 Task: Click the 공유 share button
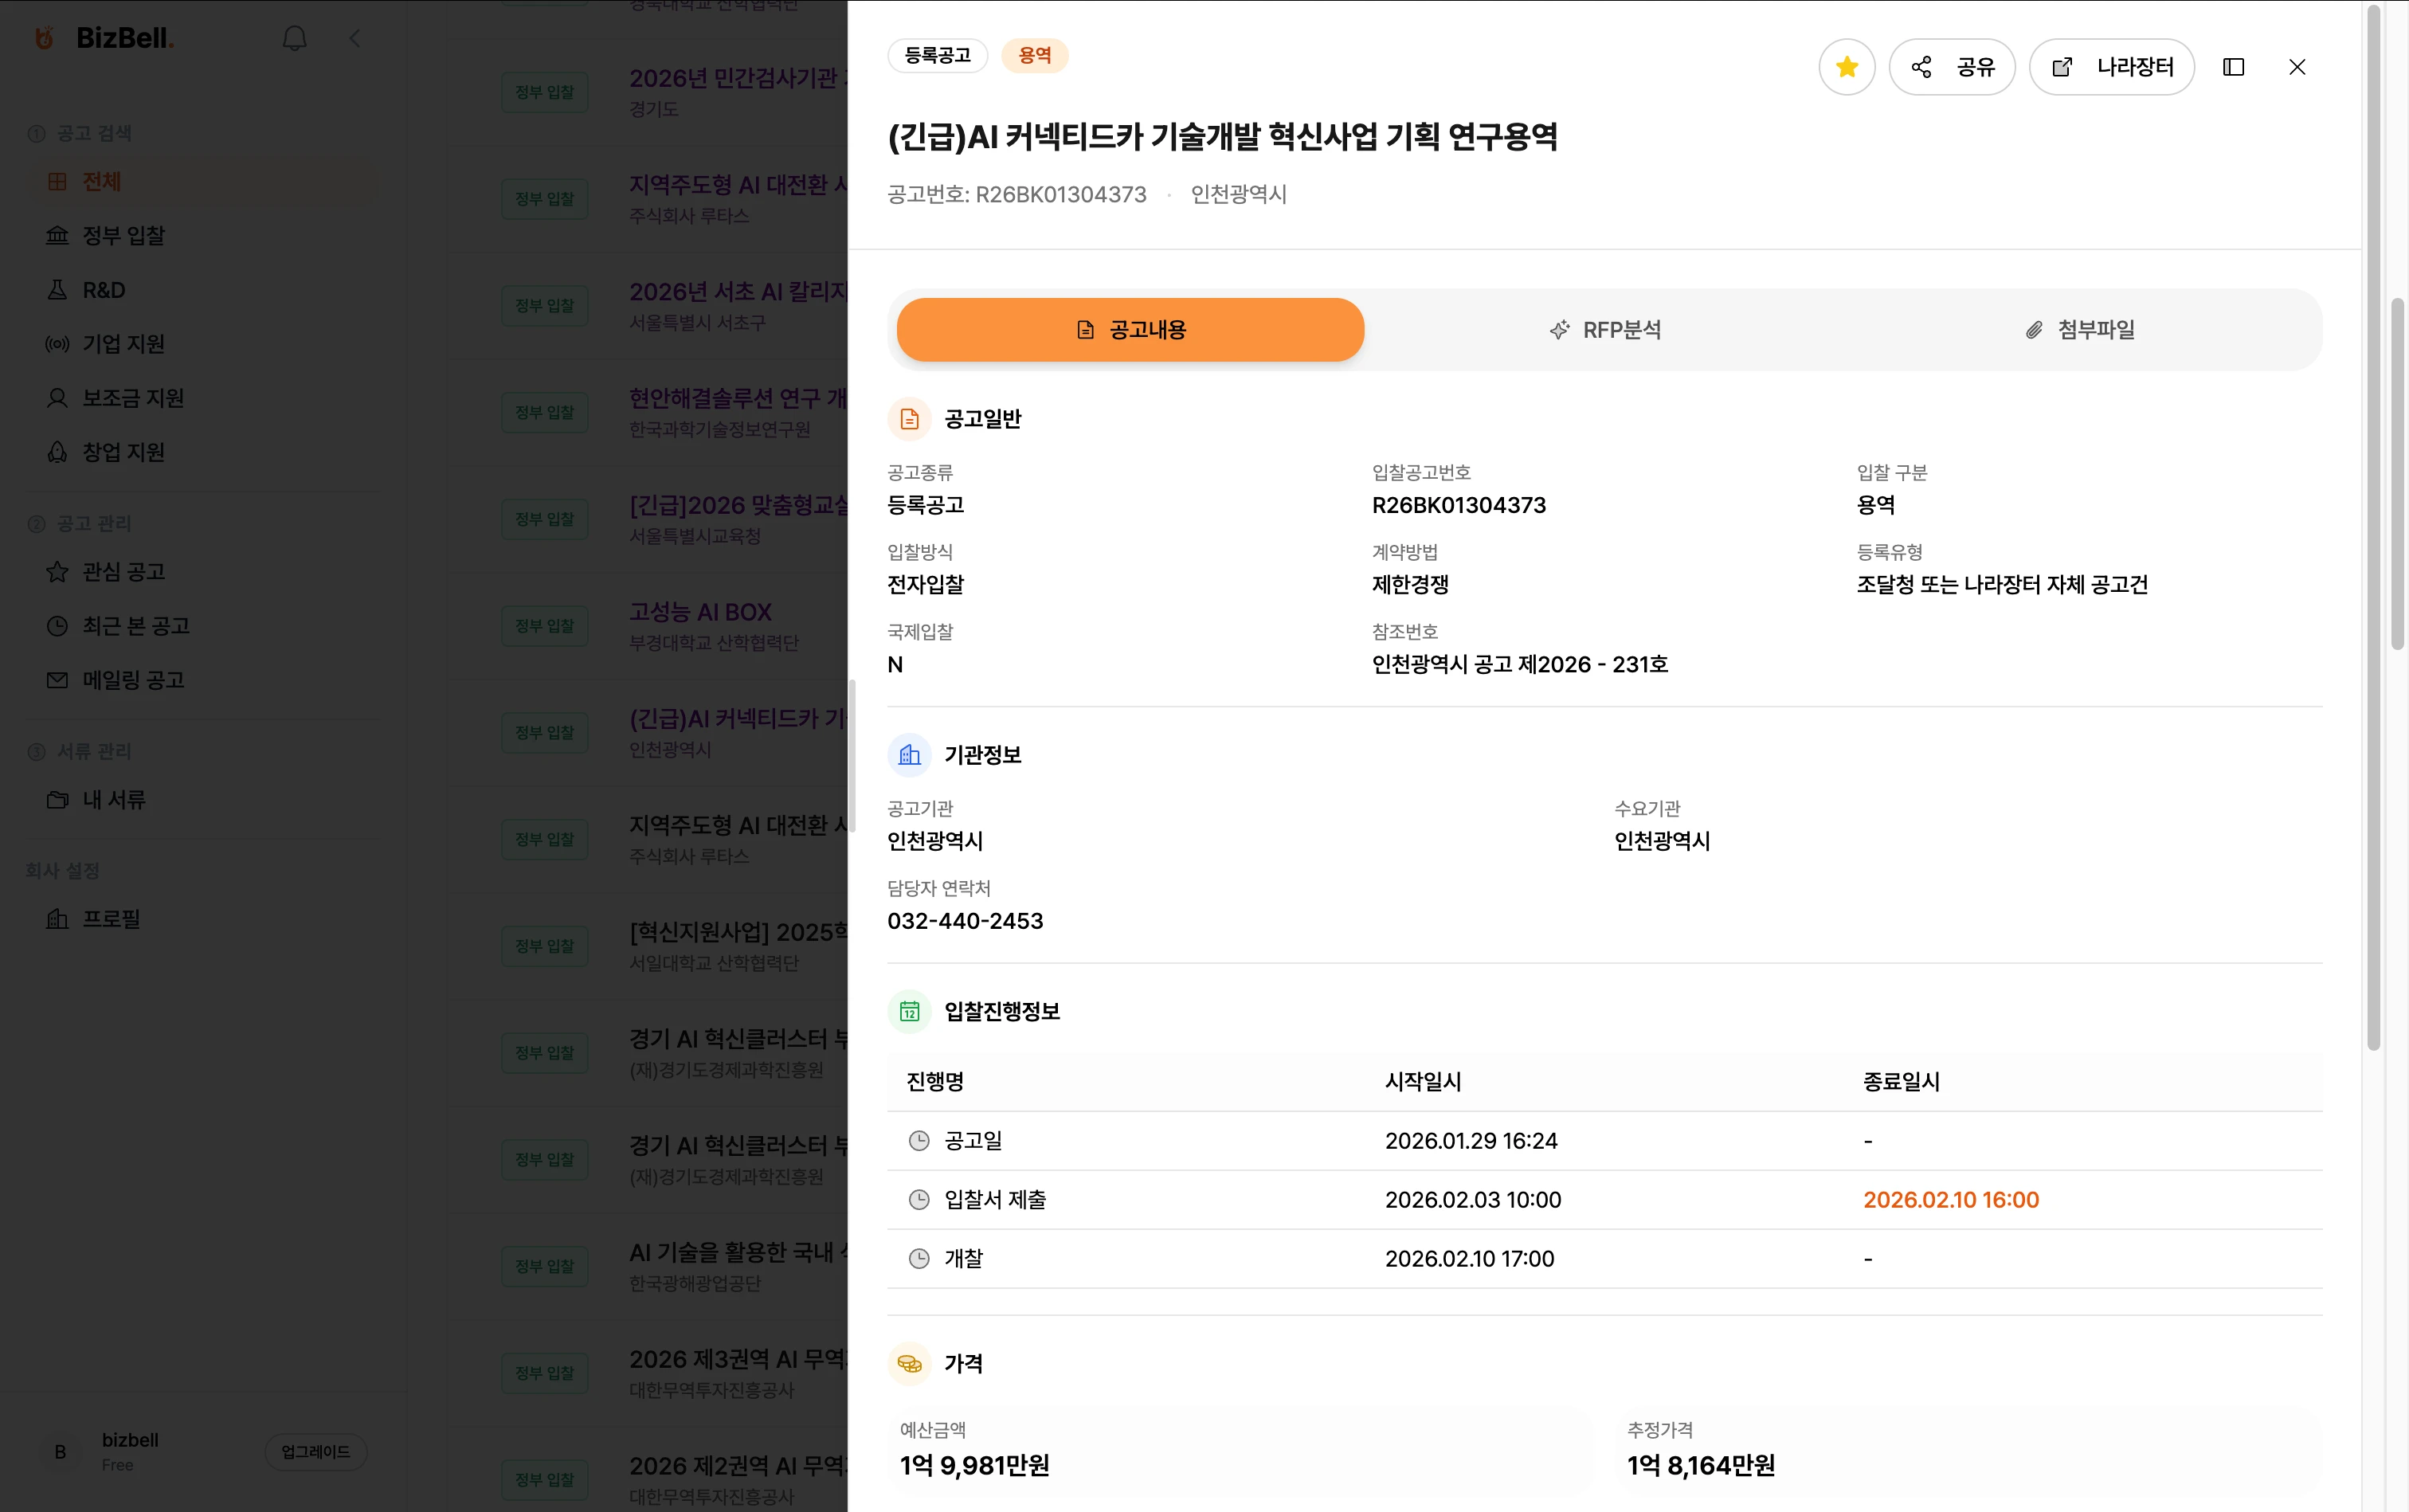coord(1951,67)
